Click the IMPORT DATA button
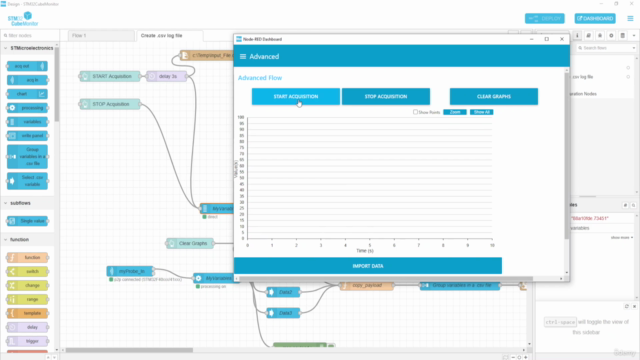 368,266
